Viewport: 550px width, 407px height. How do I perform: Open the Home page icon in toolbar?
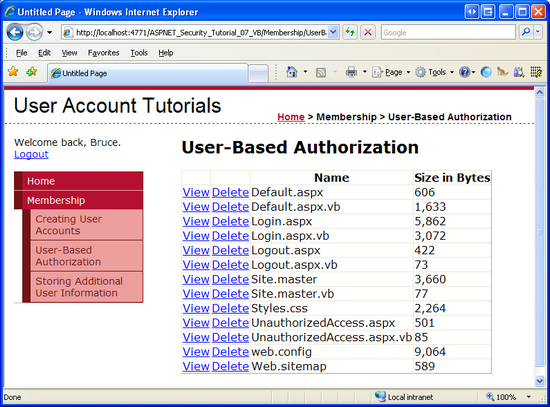click(291, 72)
